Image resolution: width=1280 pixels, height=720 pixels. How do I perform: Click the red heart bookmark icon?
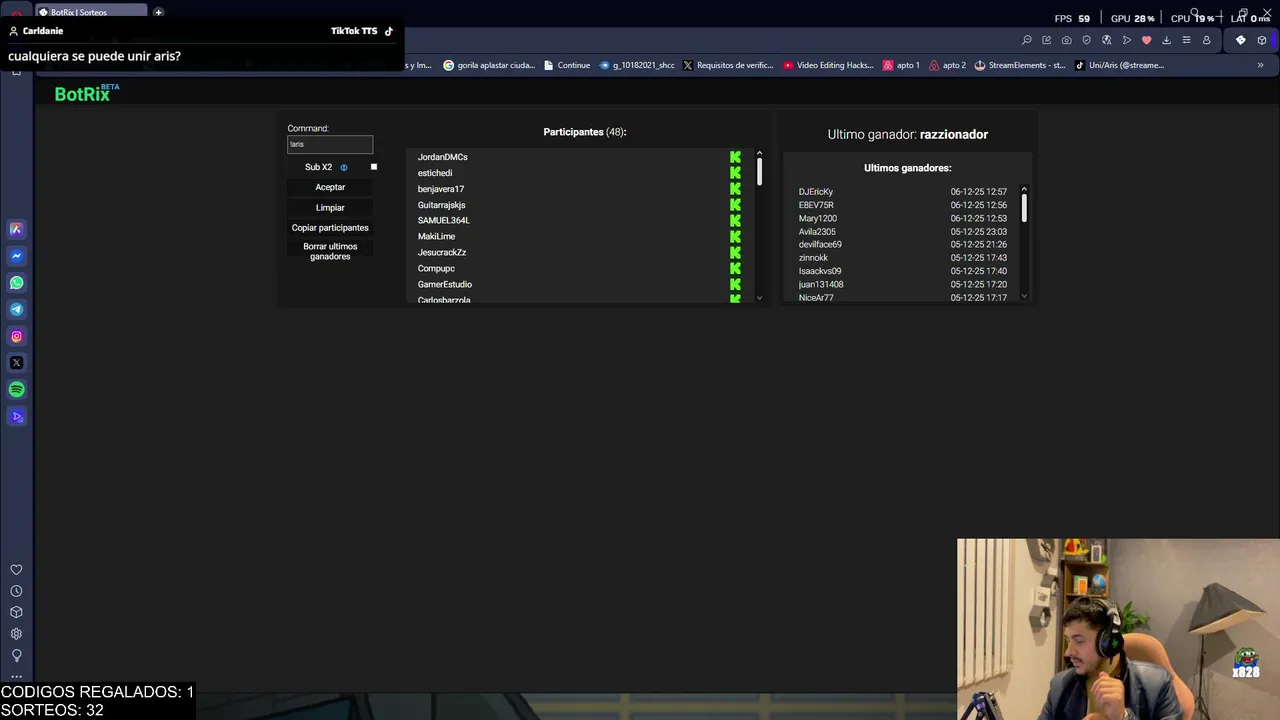coord(1146,40)
